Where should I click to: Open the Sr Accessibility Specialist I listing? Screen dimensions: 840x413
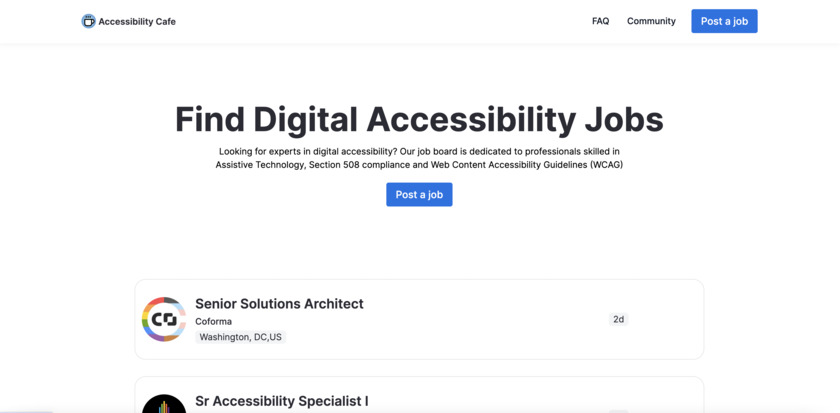tap(281, 401)
